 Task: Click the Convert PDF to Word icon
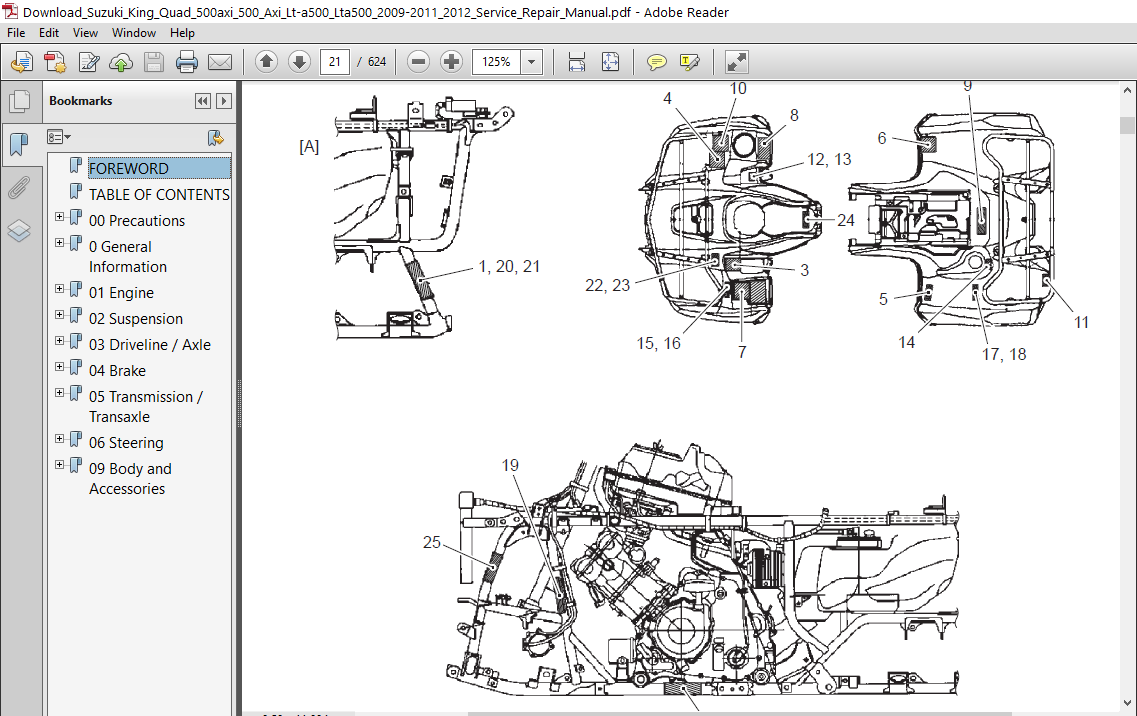(55, 62)
